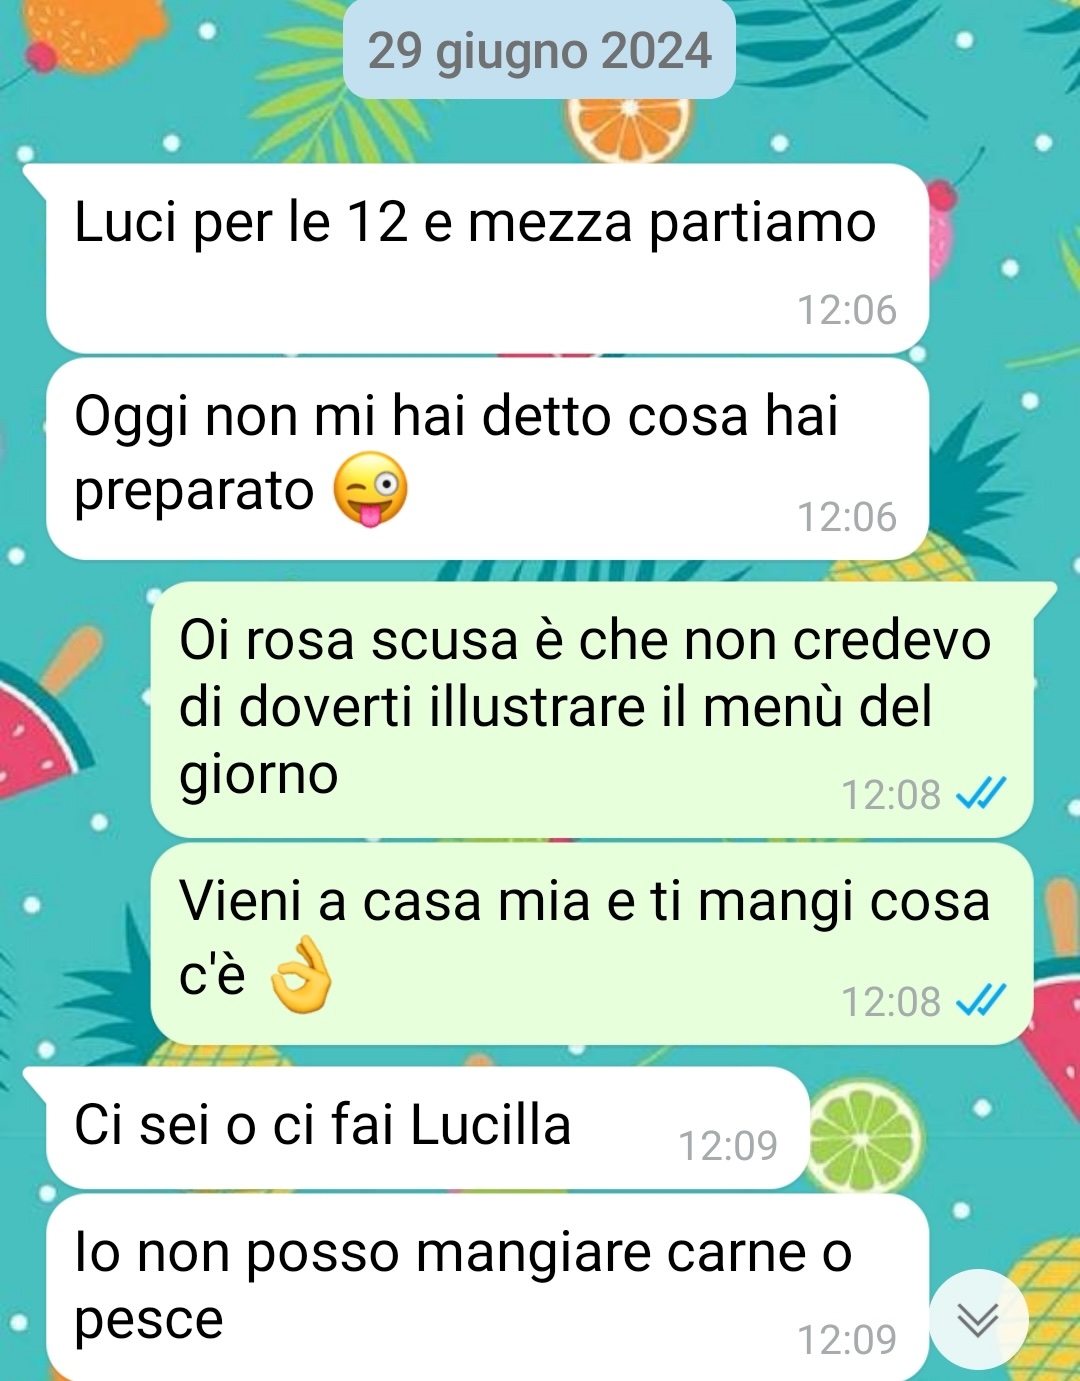Tap the OK hand emoji in message
The width and height of the screenshot is (1080, 1381).
pyautogui.click(x=302, y=976)
